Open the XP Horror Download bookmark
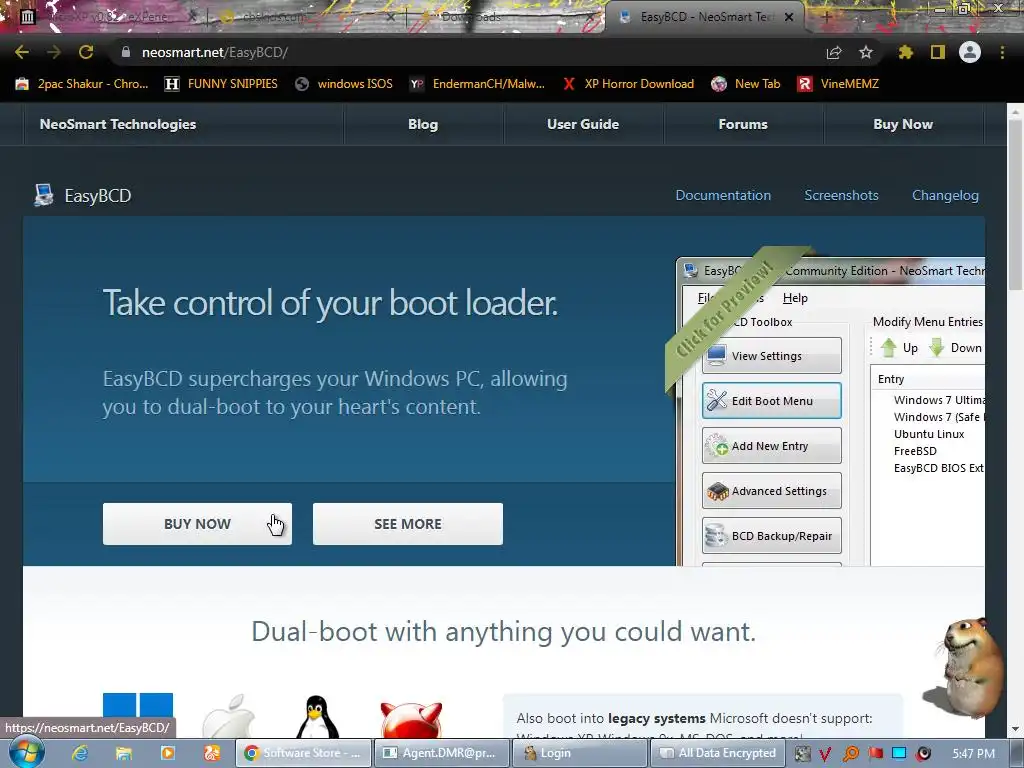 [628, 84]
